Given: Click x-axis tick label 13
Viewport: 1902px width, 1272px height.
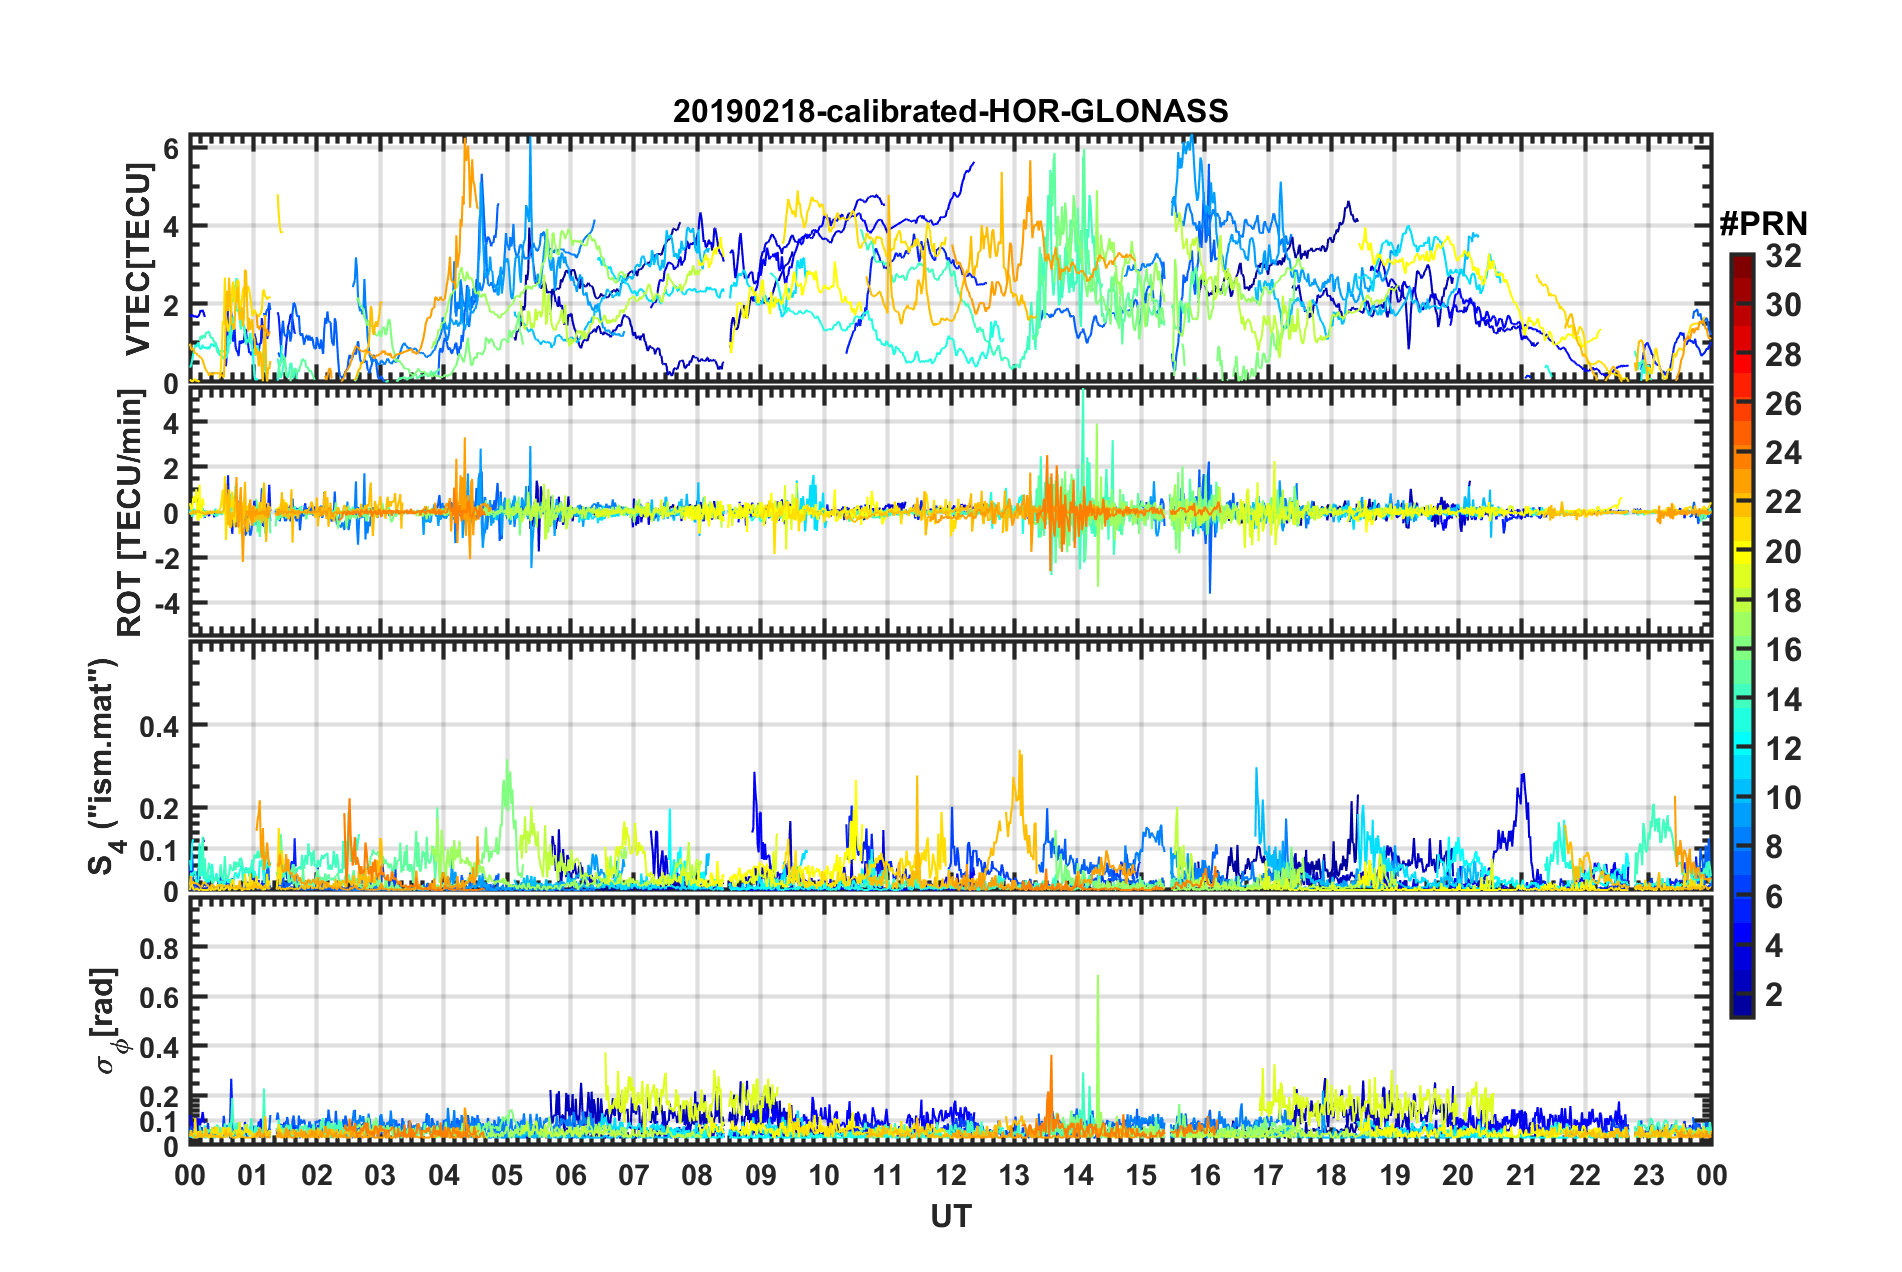Looking at the screenshot, I should (1014, 1175).
